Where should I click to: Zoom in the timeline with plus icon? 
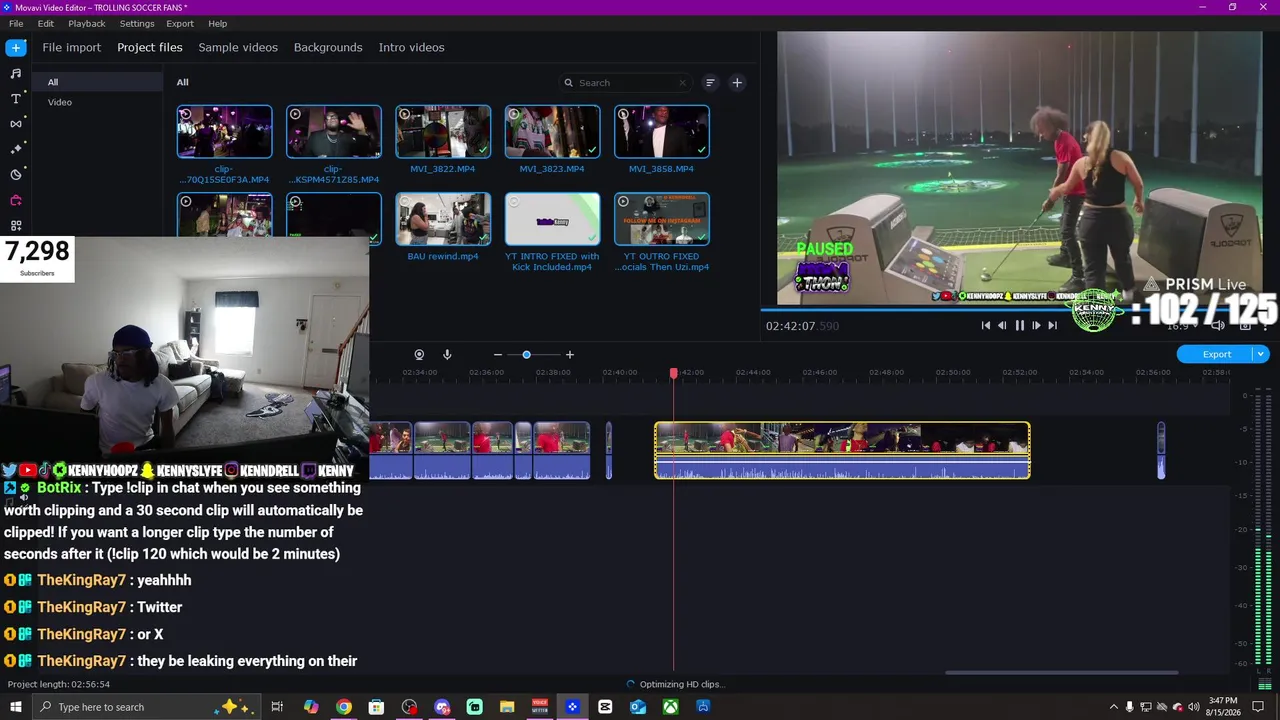[x=570, y=355]
